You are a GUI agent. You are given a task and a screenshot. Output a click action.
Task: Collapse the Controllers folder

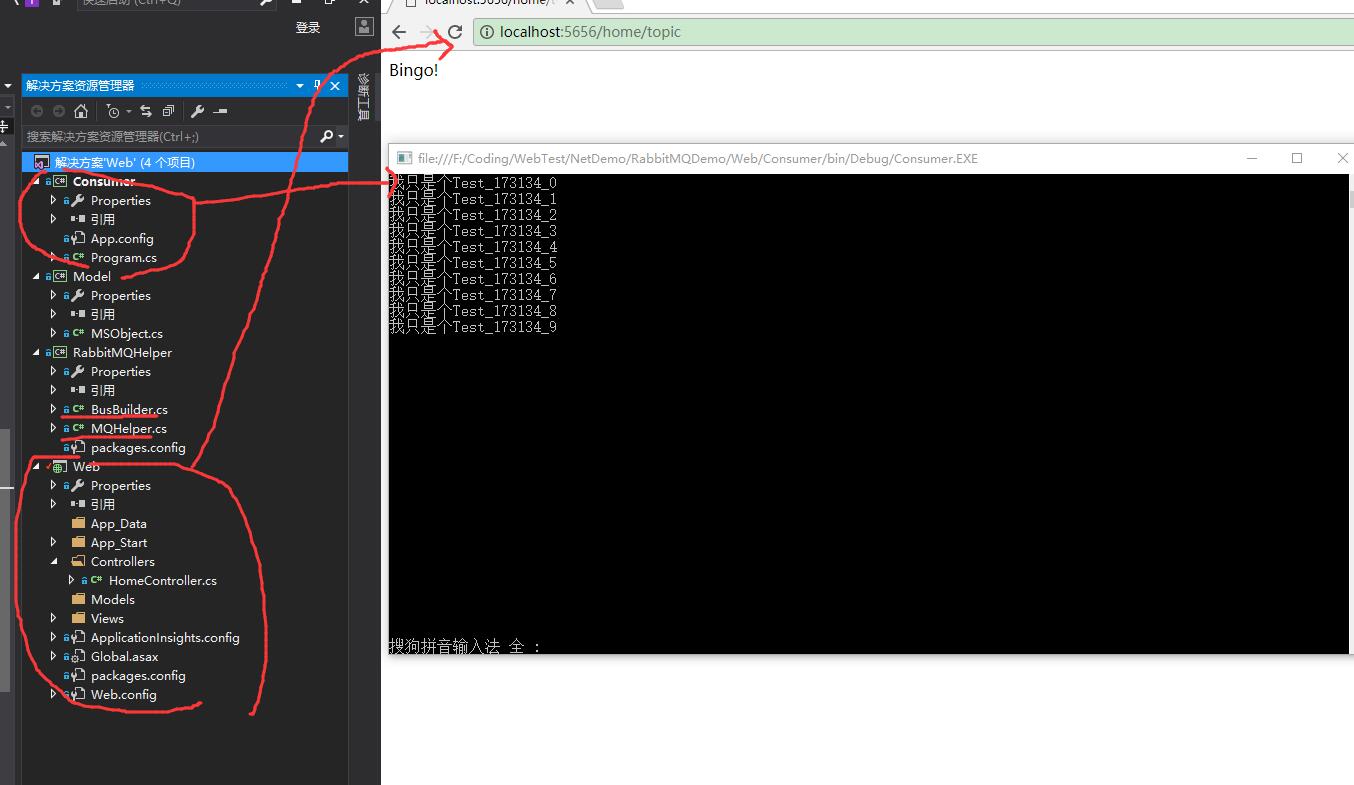pos(54,561)
